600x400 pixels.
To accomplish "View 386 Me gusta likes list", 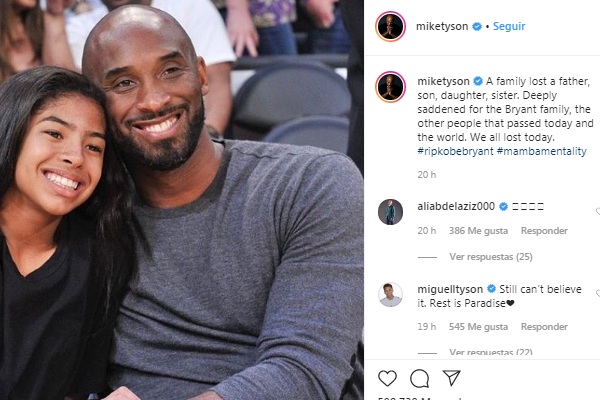I will tap(478, 230).
